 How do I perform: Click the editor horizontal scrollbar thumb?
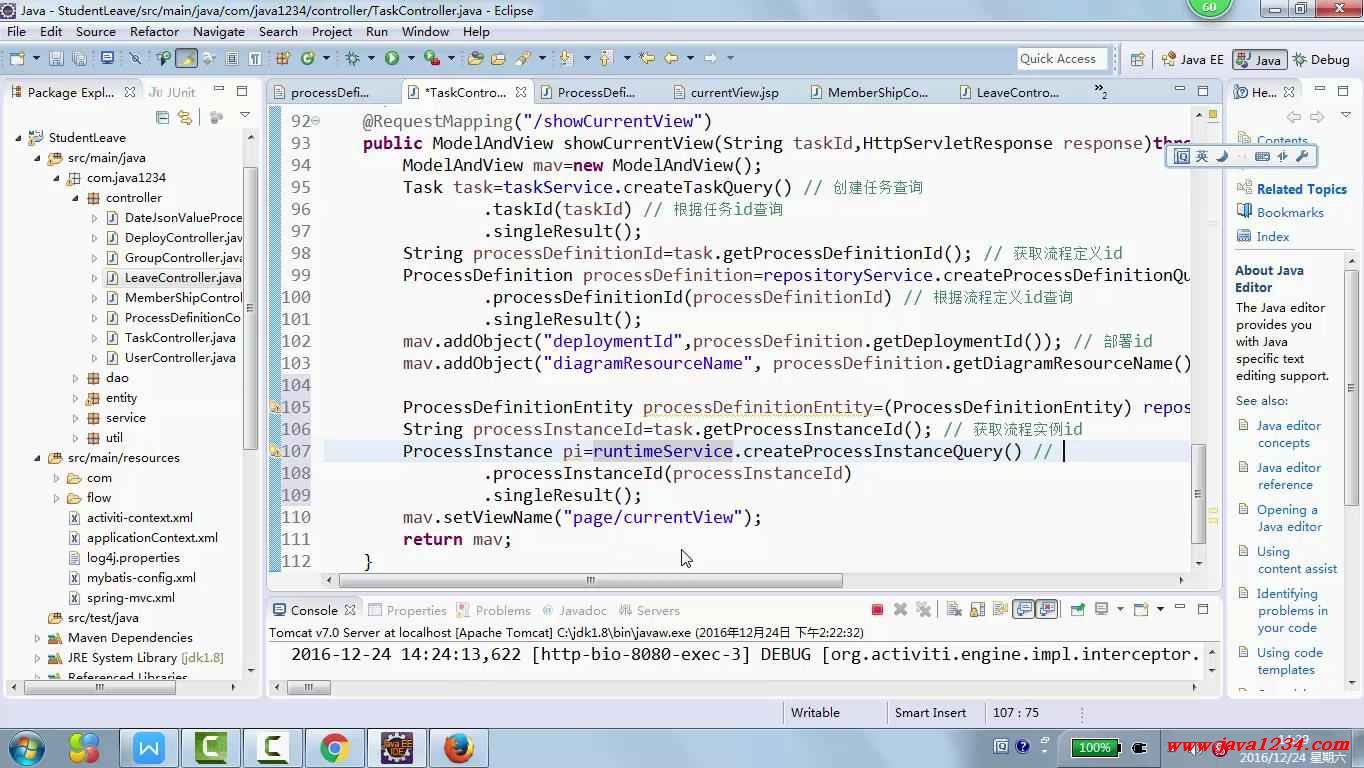590,580
